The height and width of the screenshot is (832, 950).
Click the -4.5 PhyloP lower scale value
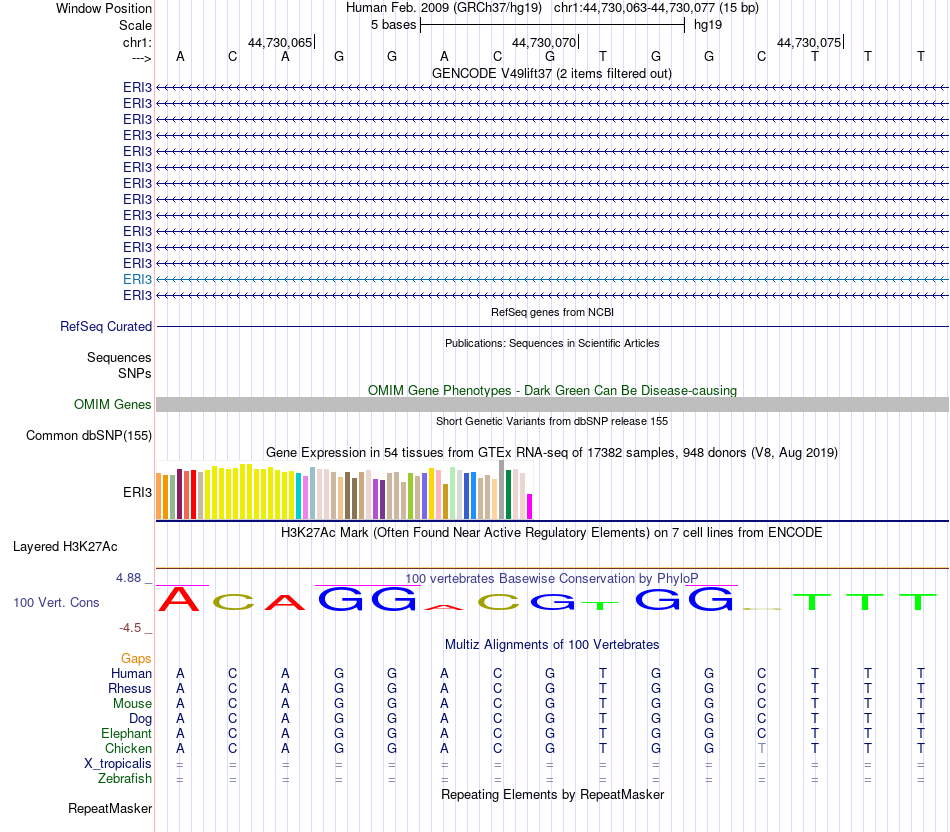130,628
